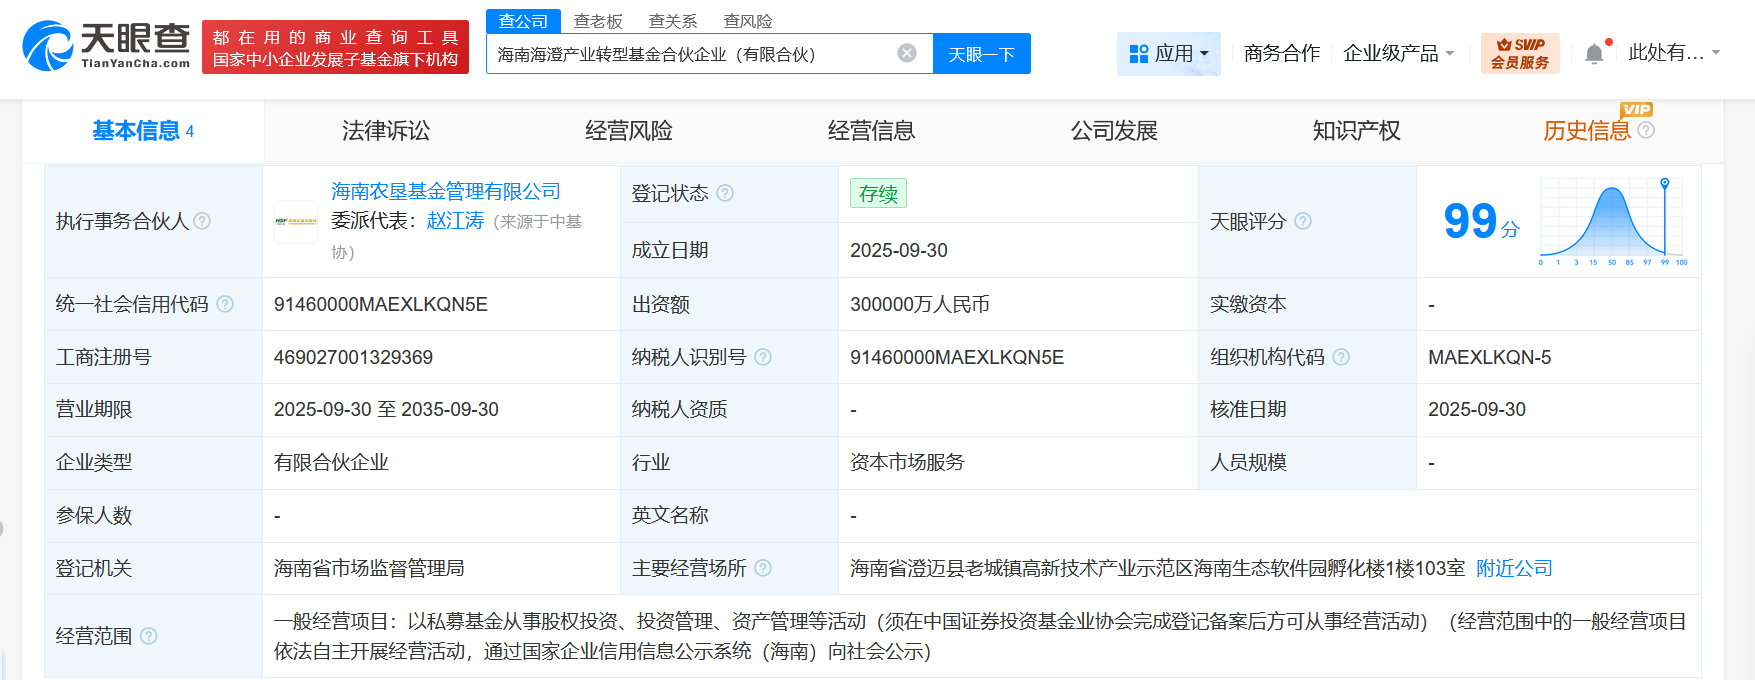Open 海南农垦基金管理有限公司 link
Screen dimensions: 1755x680
tap(445, 191)
